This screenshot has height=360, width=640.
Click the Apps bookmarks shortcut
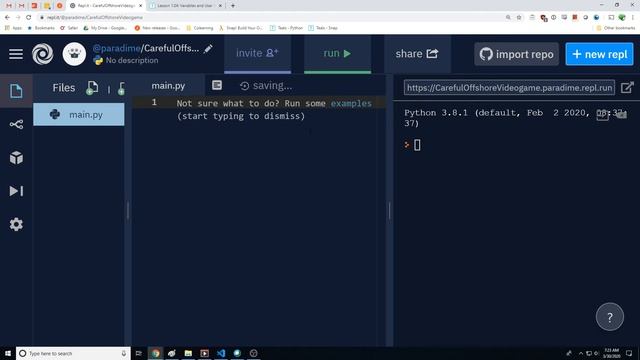(x=13, y=28)
